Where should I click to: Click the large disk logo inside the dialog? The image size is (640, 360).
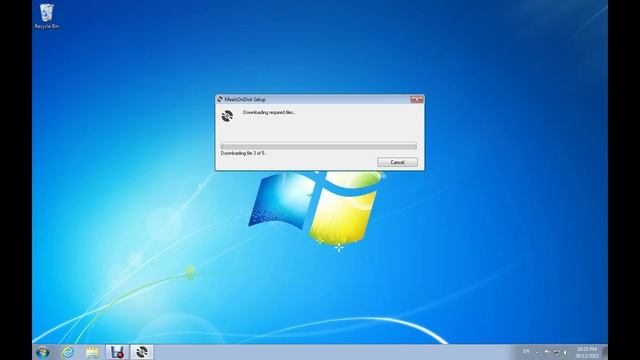tap(227, 116)
